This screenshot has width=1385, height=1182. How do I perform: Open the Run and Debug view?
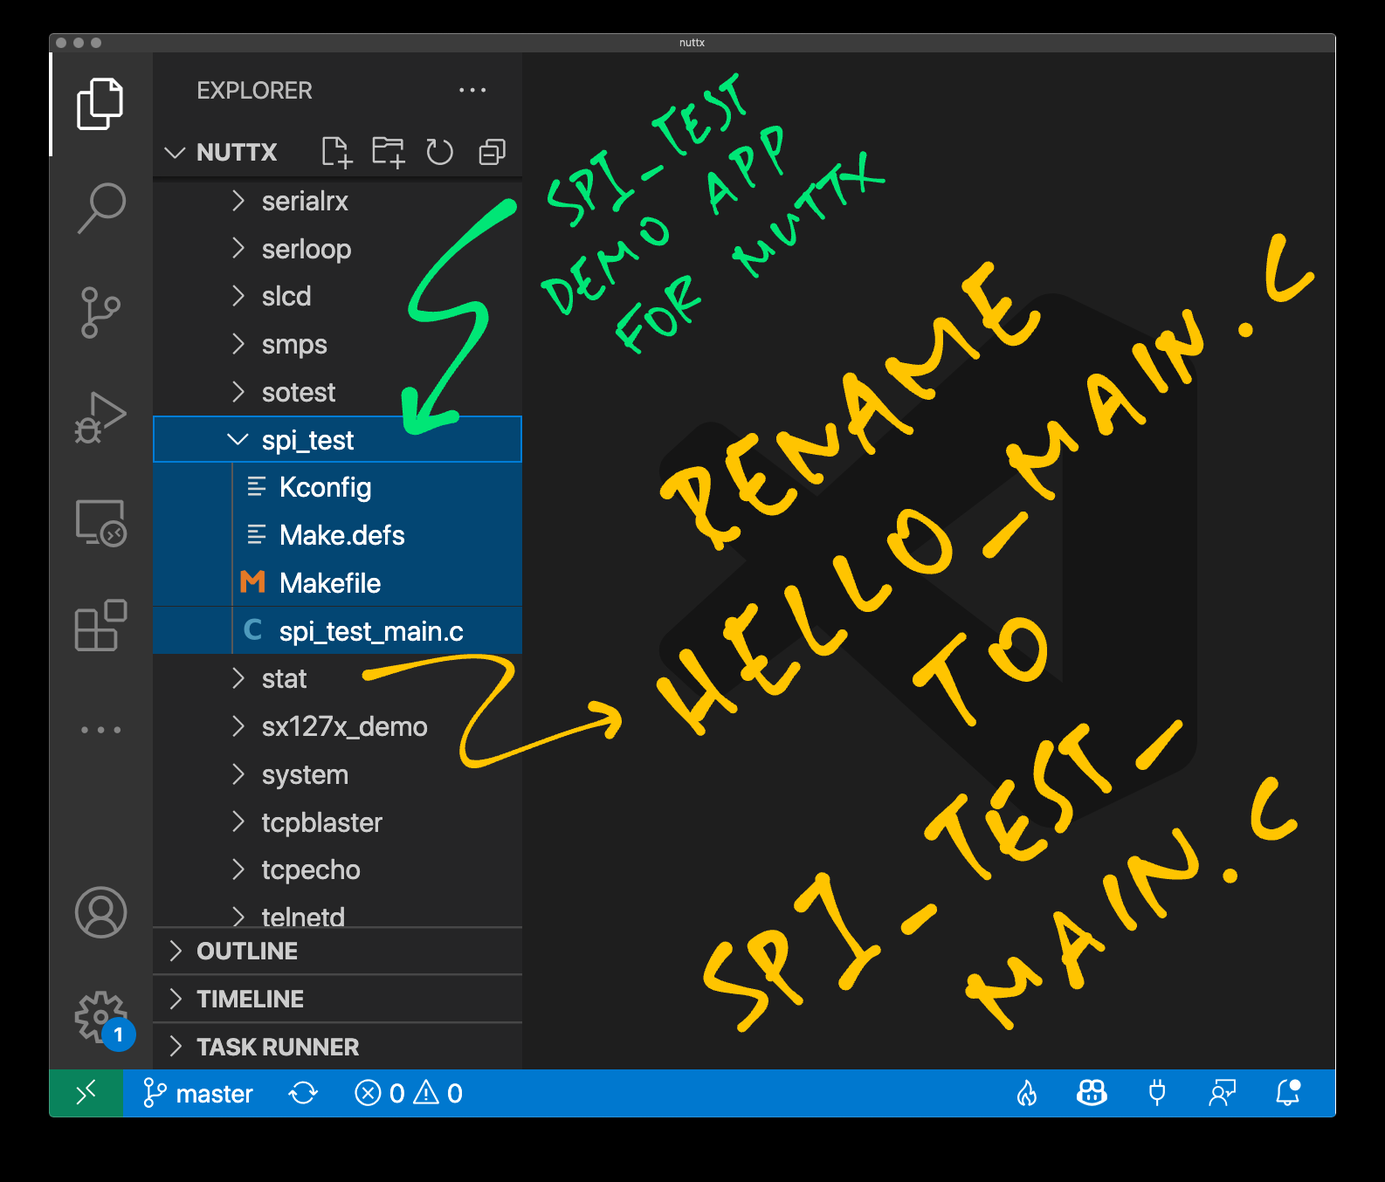pyautogui.click(x=101, y=417)
